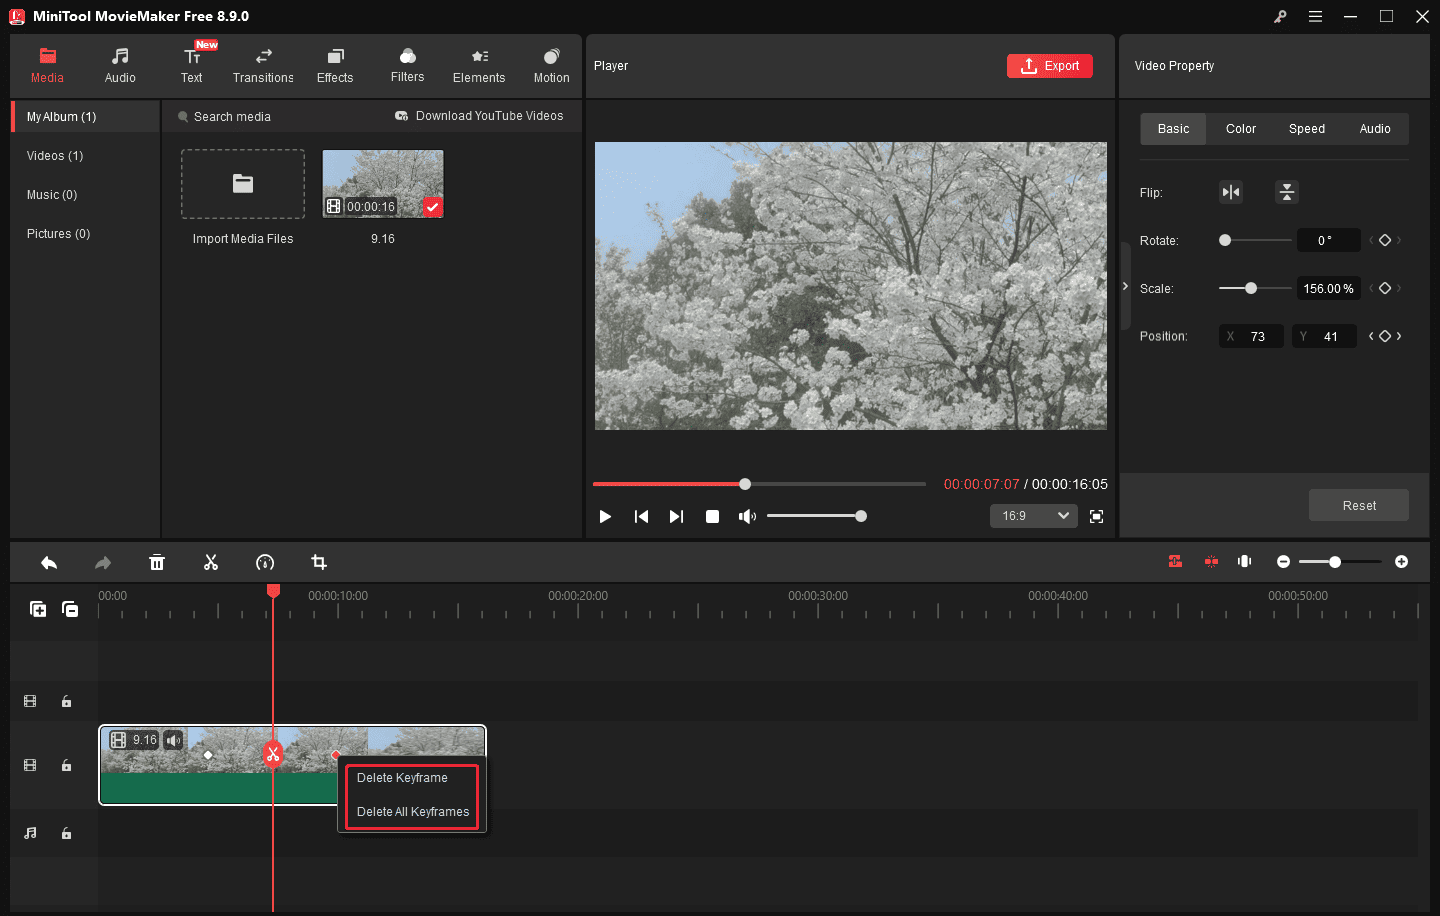Toggle the red checkmark on 9.16 thumbnail
Viewport: 1440px width, 916px height.
(433, 207)
